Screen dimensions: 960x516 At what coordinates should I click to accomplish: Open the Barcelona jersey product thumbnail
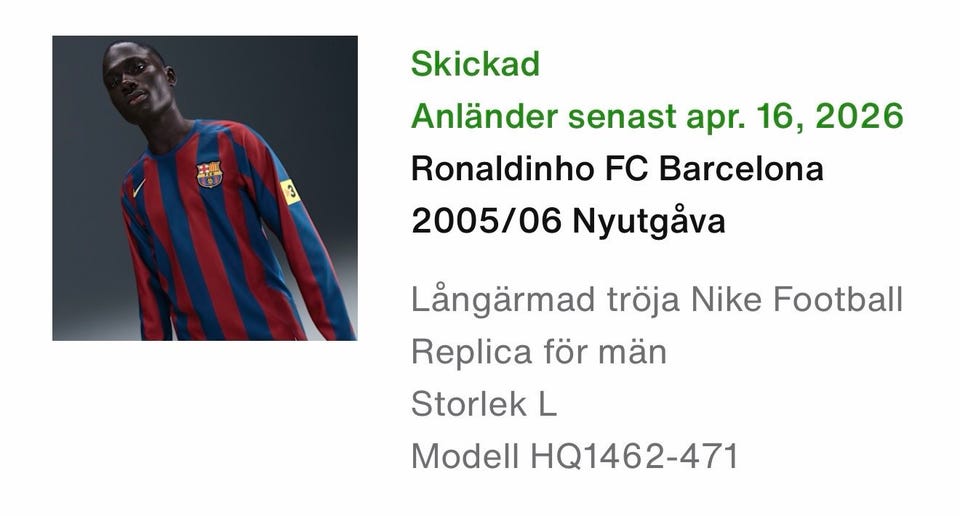[x=204, y=188]
